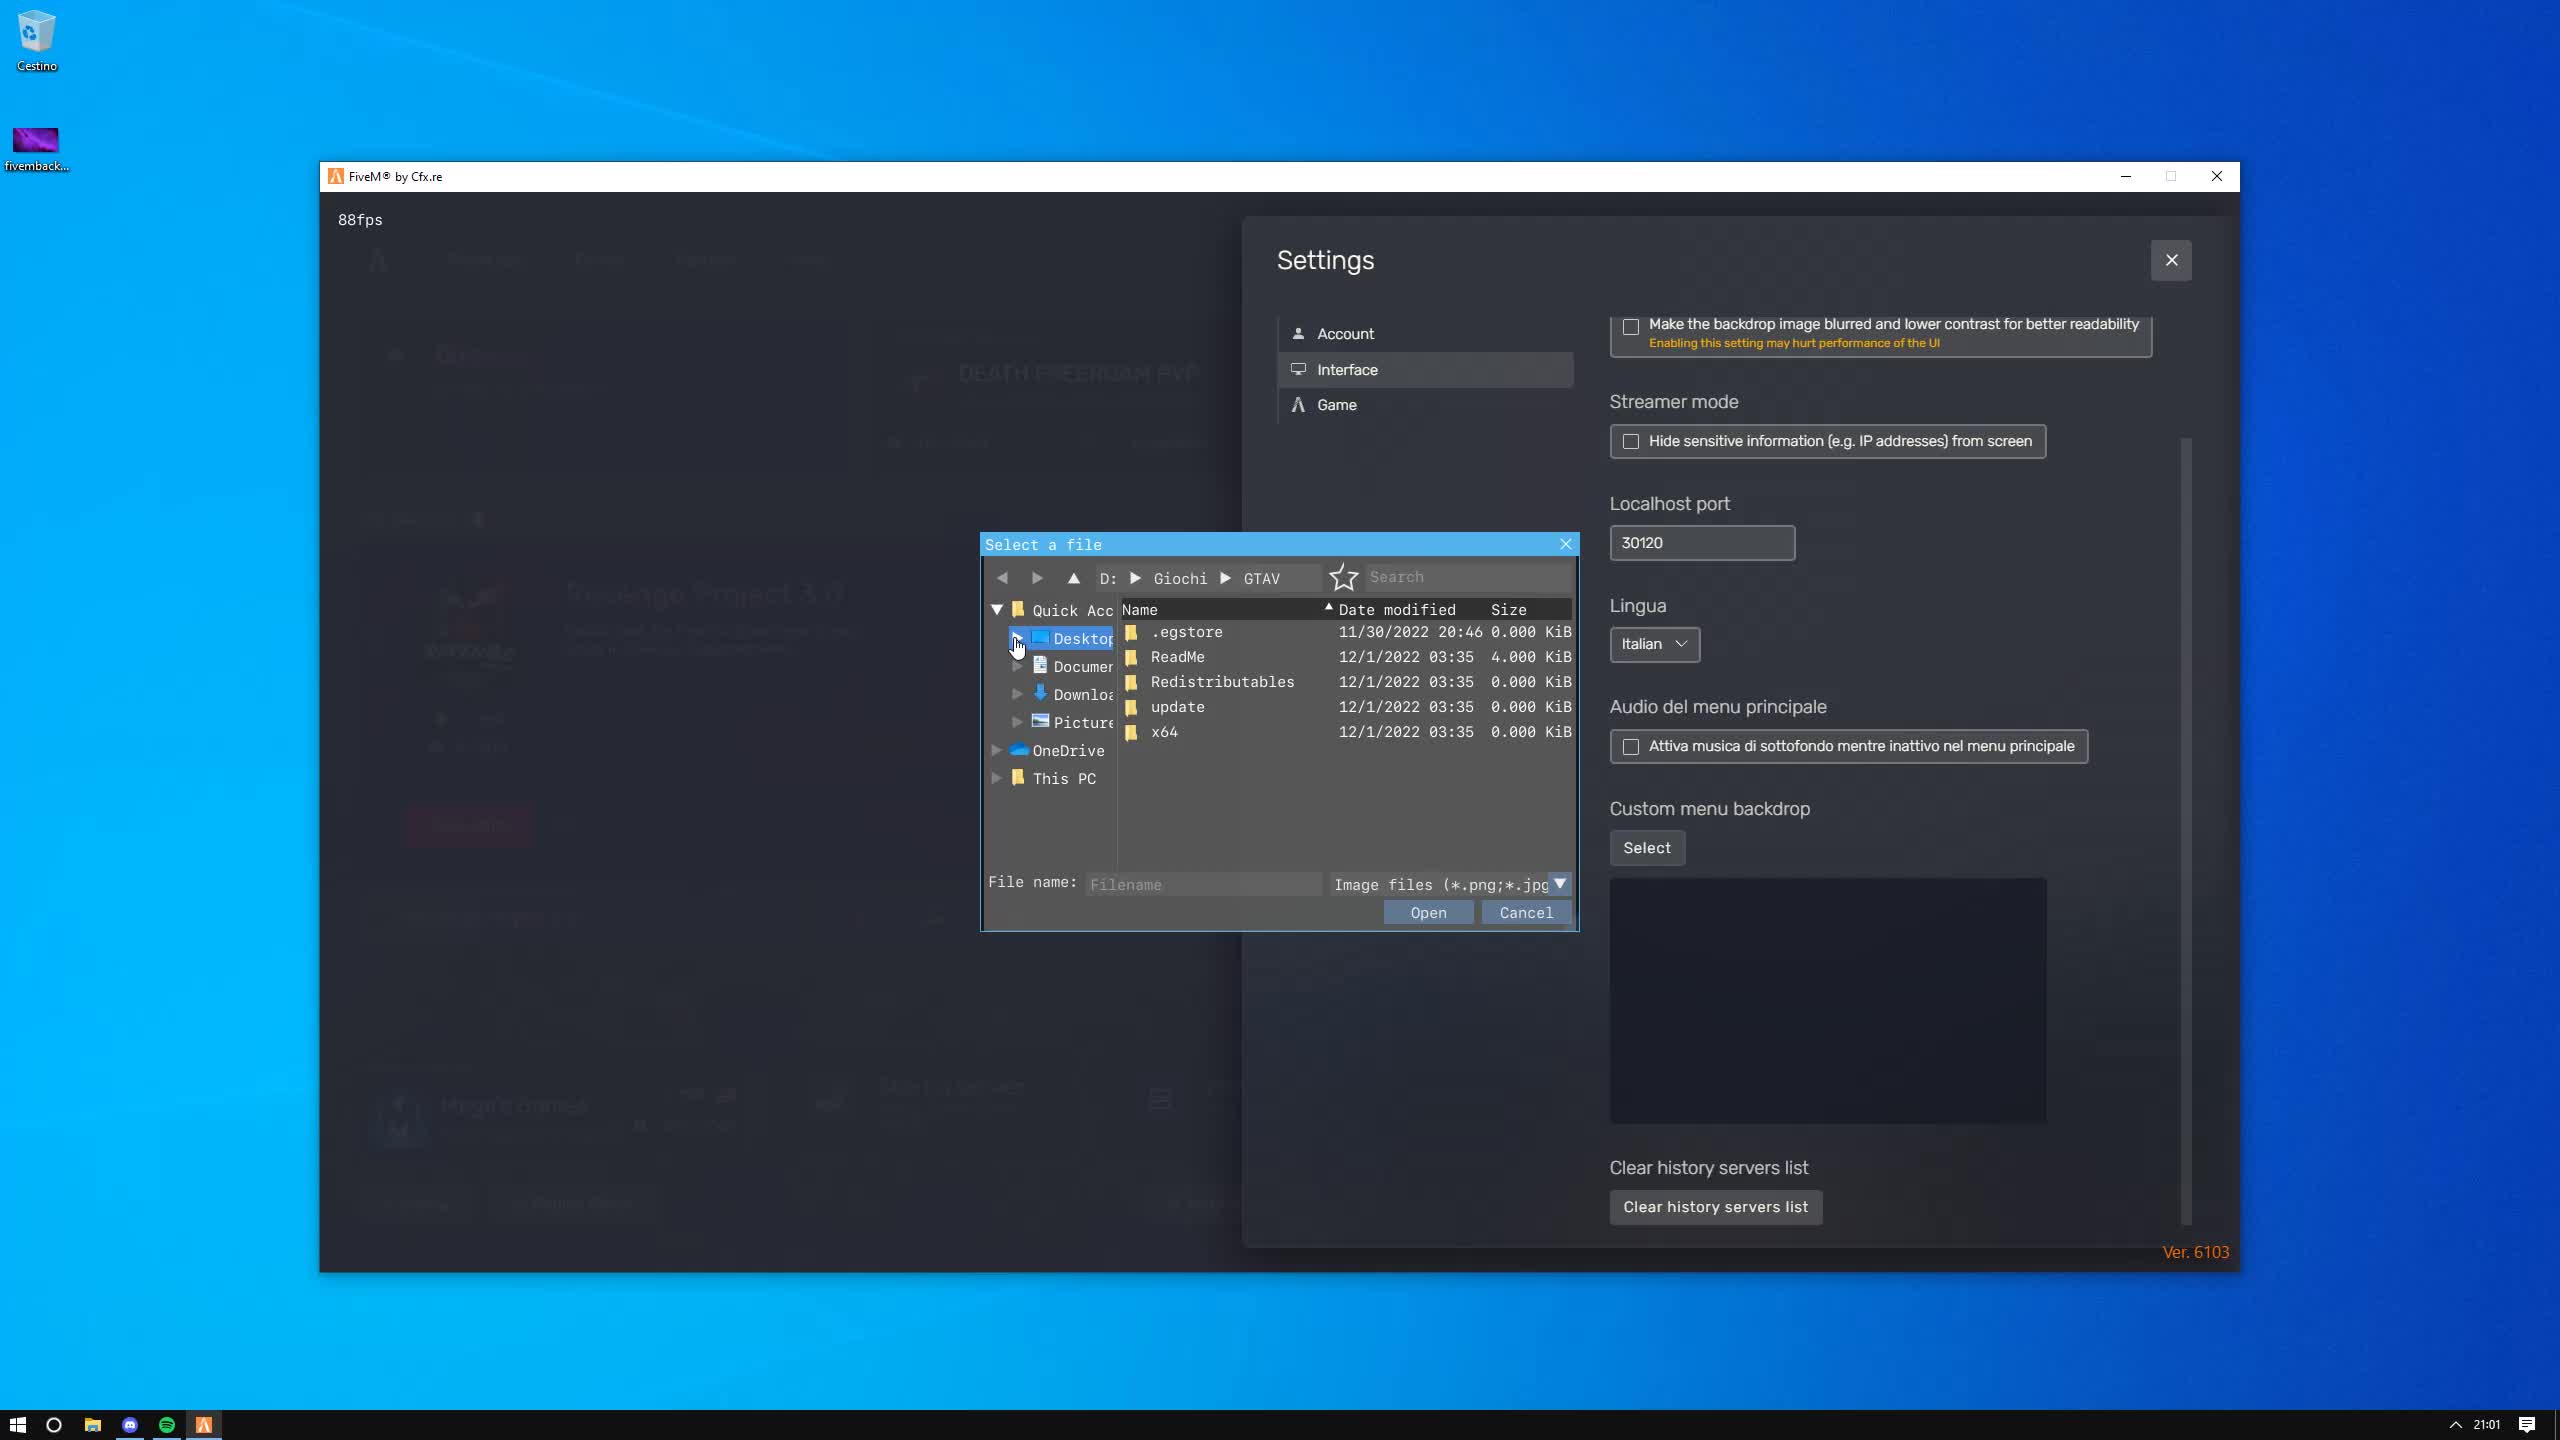
Task: Open Discord from the taskbar
Action: (x=129, y=1424)
